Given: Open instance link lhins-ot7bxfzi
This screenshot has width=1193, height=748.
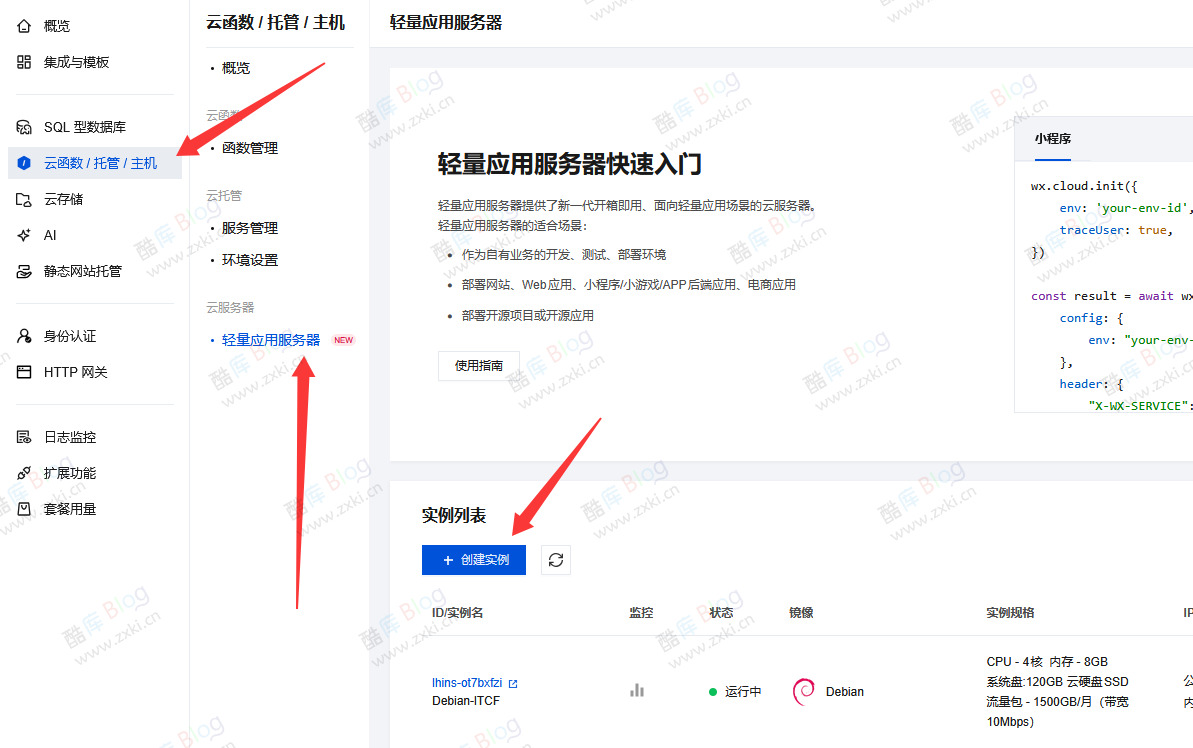Looking at the screenshot, I should [467, 683].
